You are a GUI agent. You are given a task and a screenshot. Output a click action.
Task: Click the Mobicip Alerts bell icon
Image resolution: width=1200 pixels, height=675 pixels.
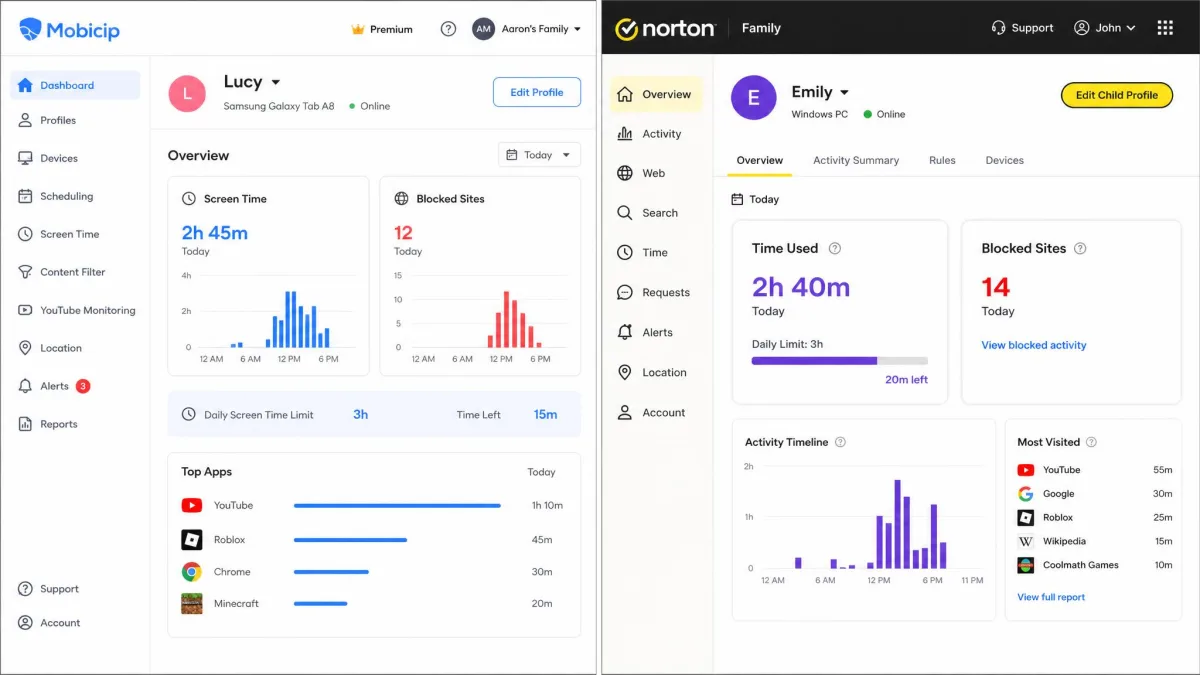point(25,386)
